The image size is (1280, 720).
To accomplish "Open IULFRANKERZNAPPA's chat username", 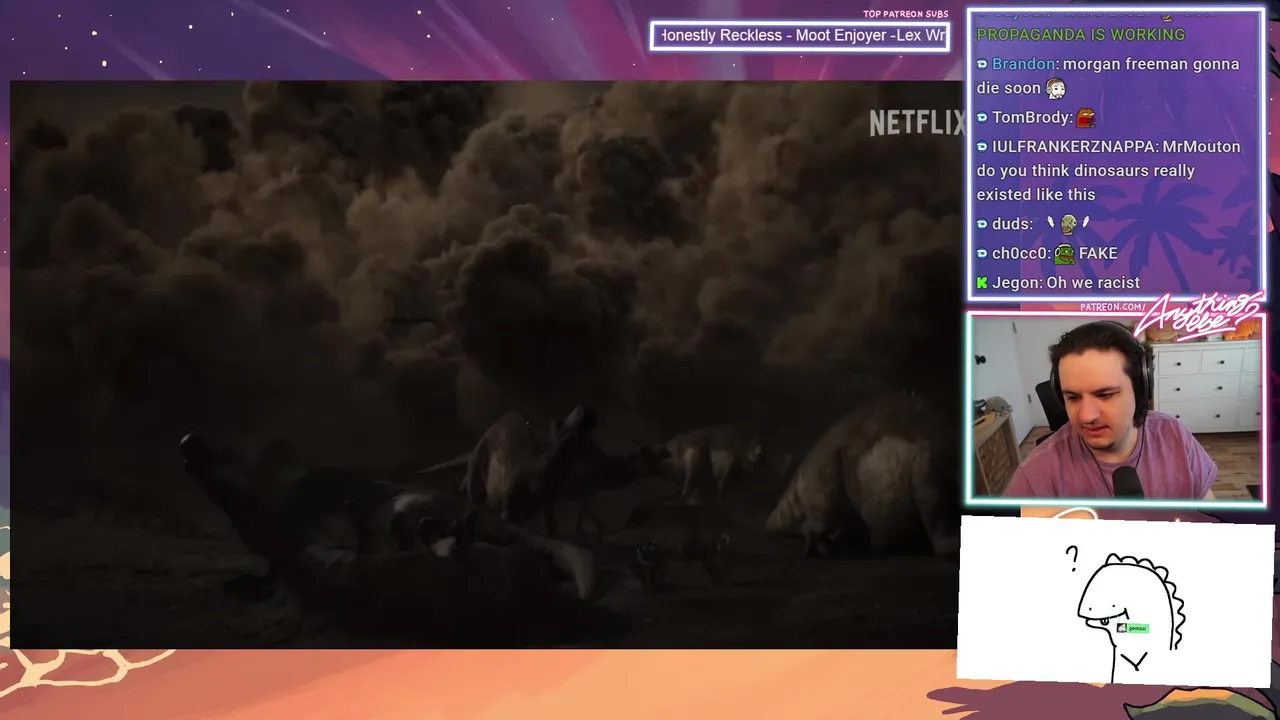I will coord(1075,146).
